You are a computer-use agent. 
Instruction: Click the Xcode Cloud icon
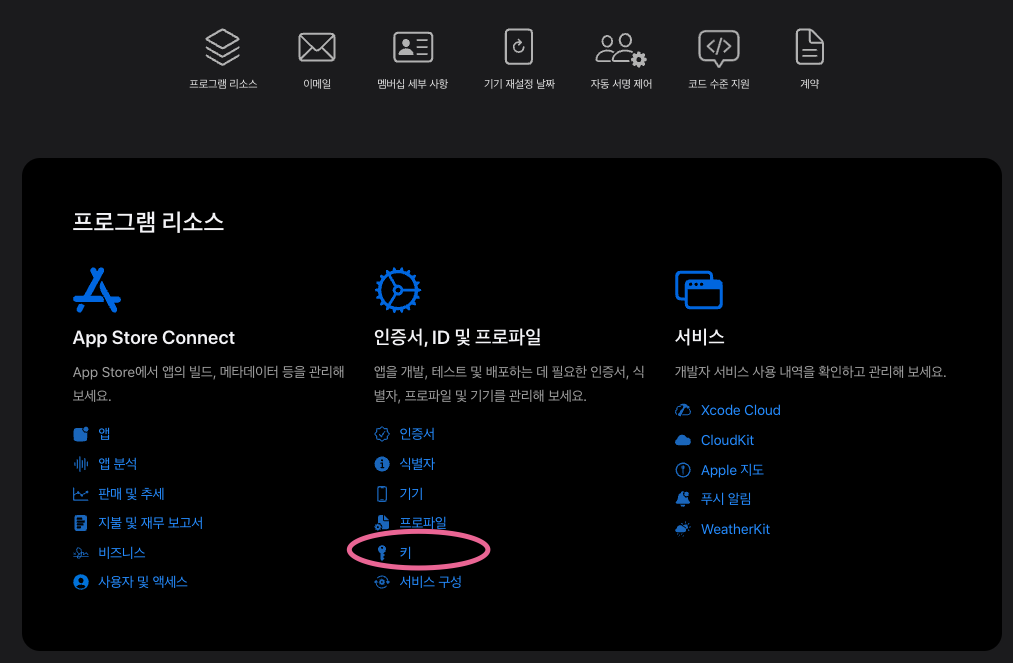click(683, 410)
